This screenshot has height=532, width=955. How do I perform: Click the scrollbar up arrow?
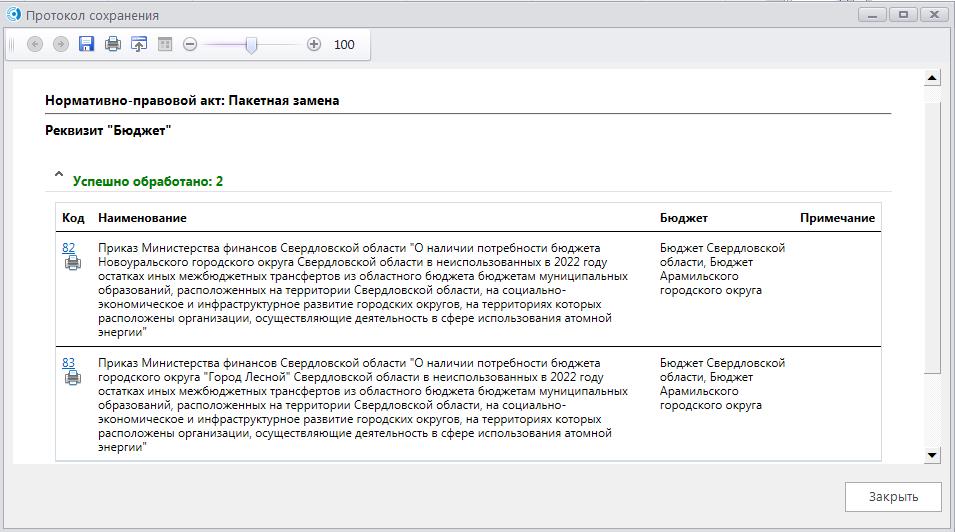[x=932, y=77]
